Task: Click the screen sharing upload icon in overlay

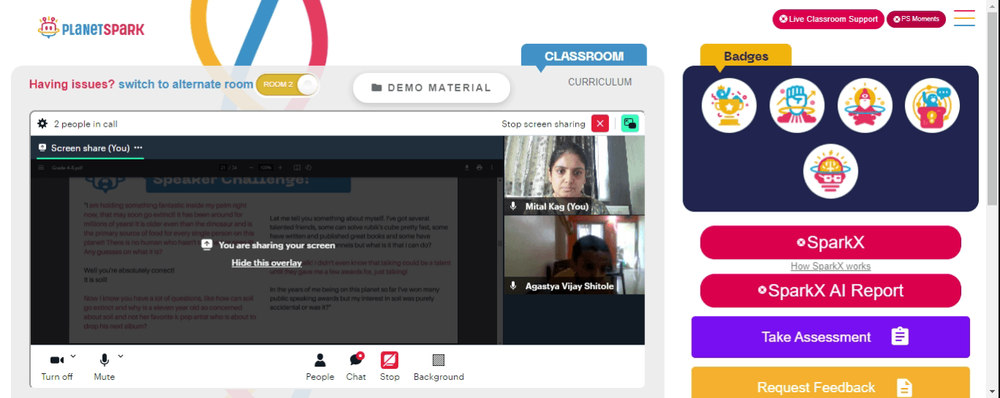Action: pyautogui.click(x=207, y=245)
